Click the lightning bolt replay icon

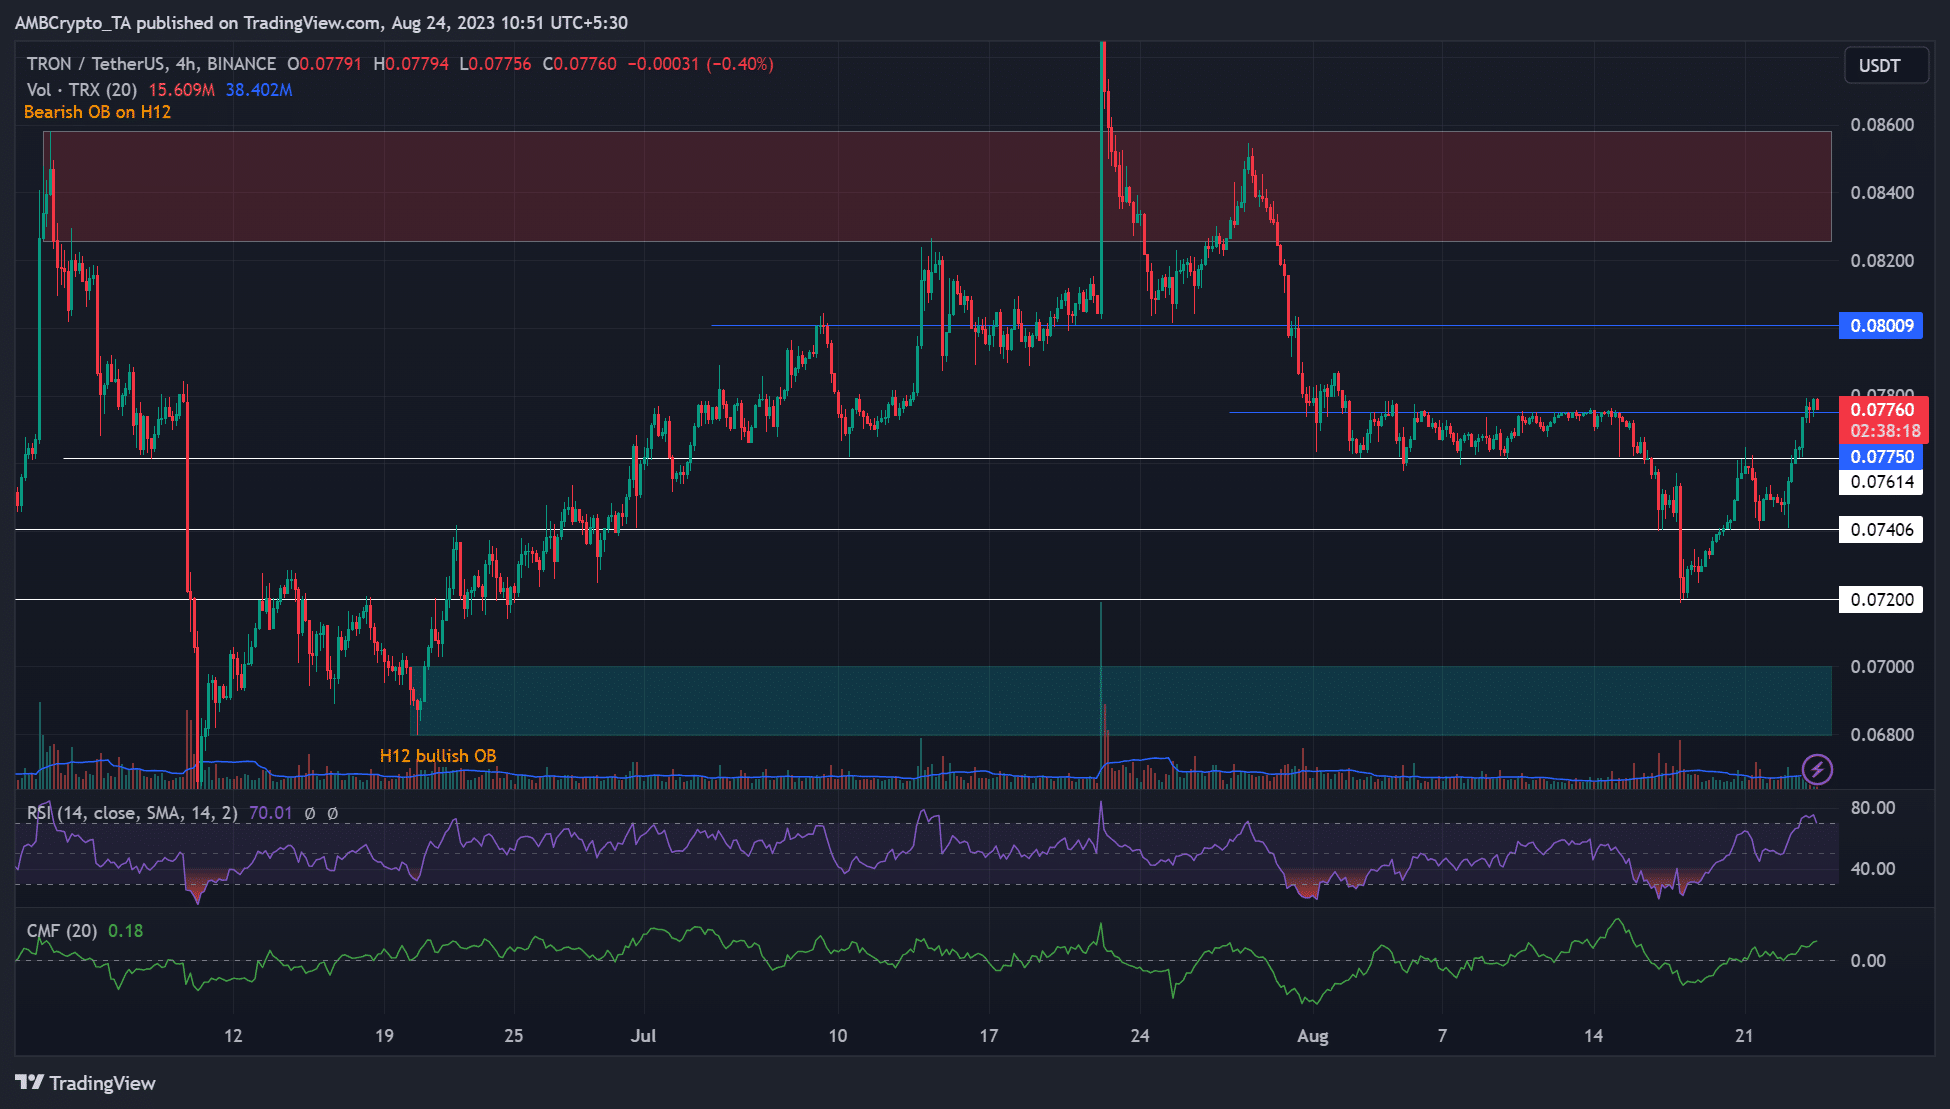pos(1817,769)
